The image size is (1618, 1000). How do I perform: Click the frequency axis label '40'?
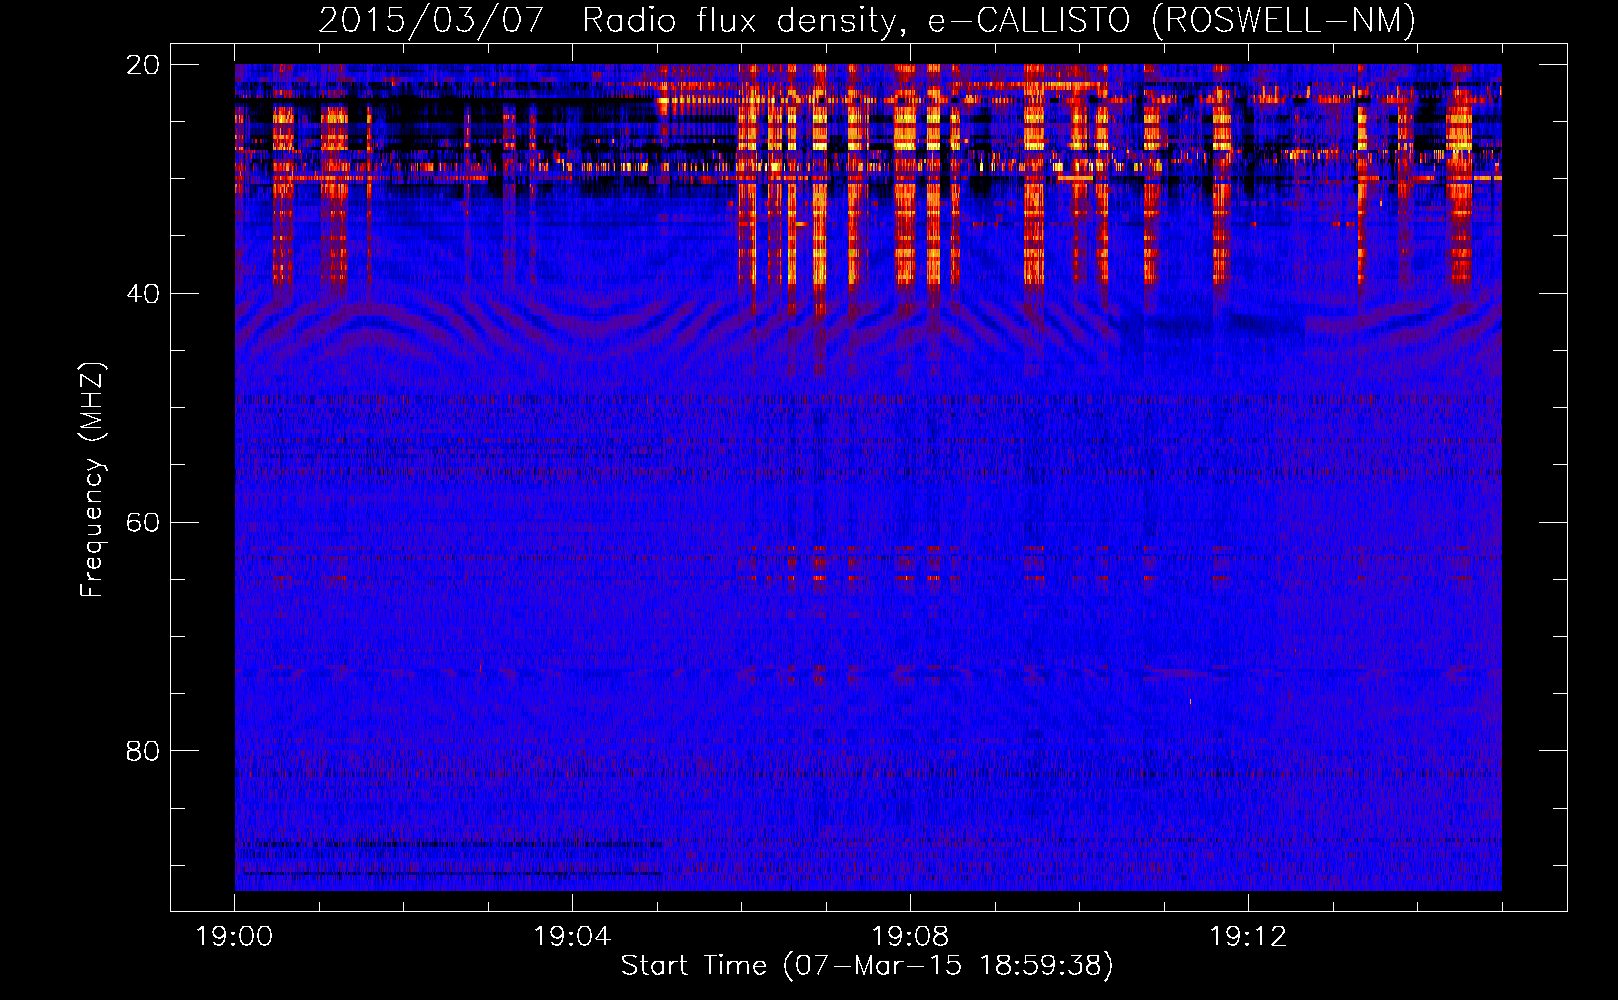click(x=144, y=294)
